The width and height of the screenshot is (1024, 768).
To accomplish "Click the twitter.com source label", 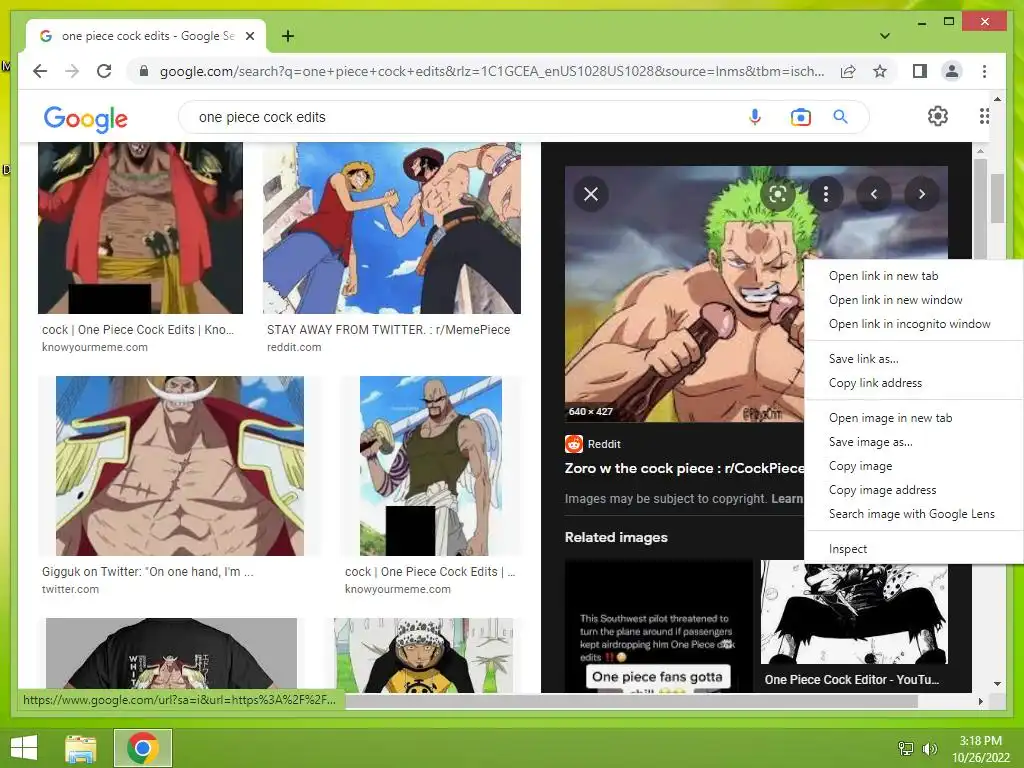I will [x=71, y=589].
